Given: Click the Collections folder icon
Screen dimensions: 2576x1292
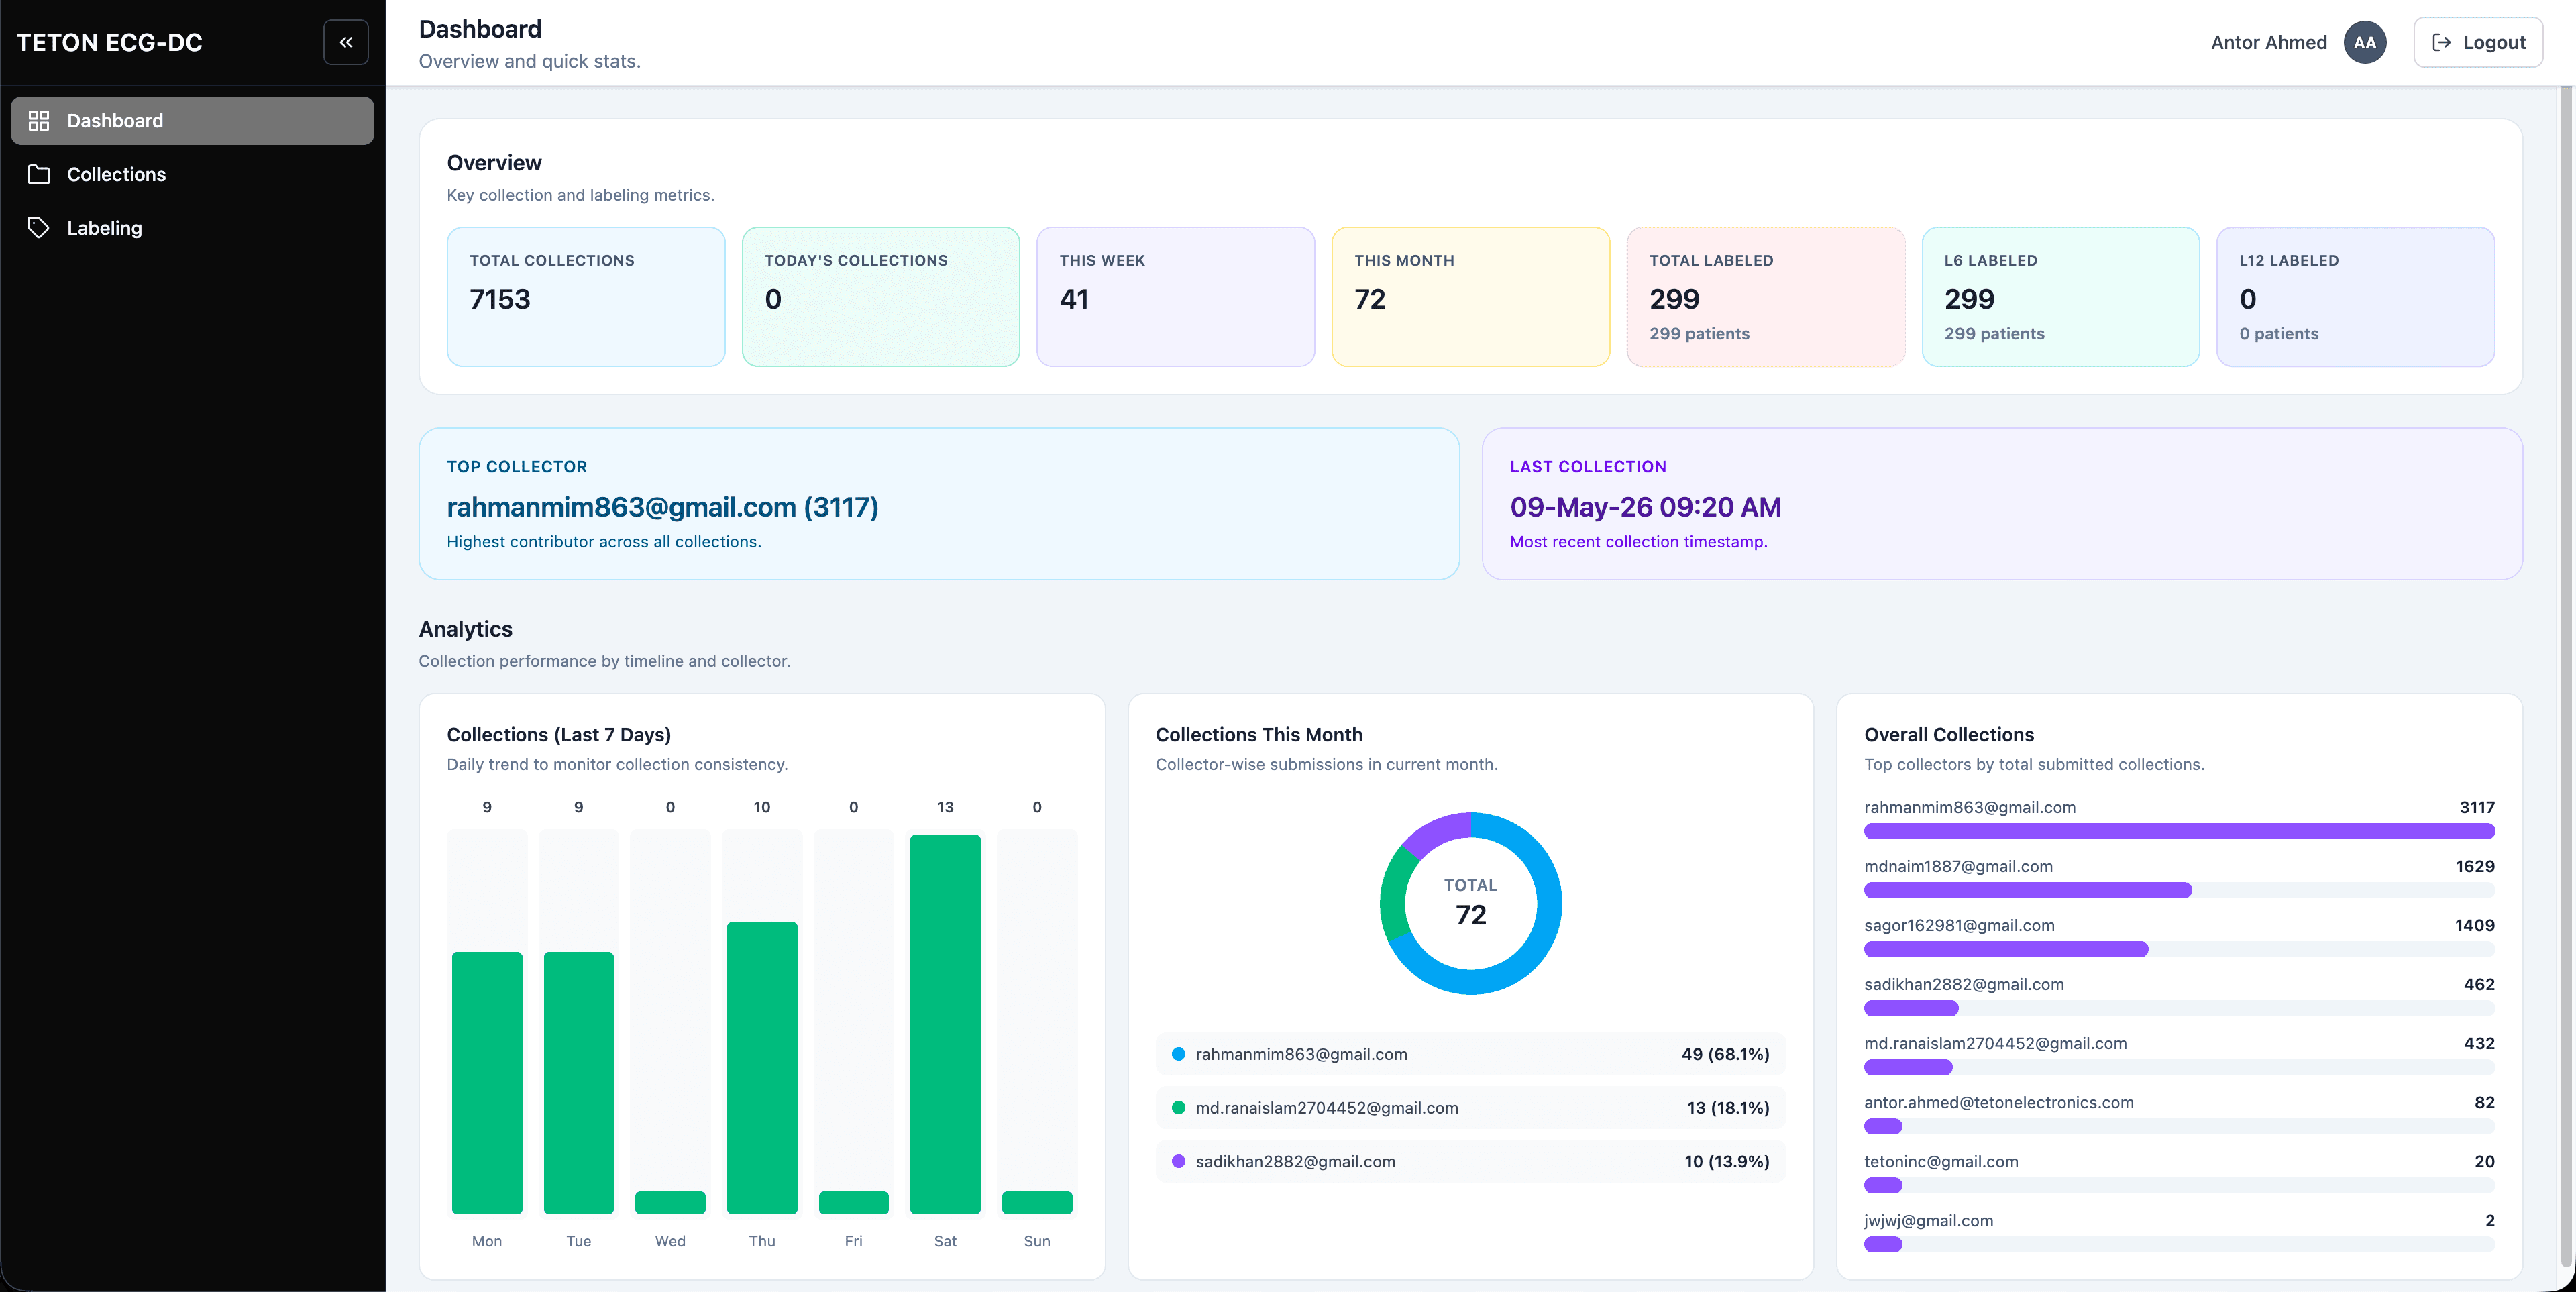Looking at the screenshot, I should pos(39,174).
